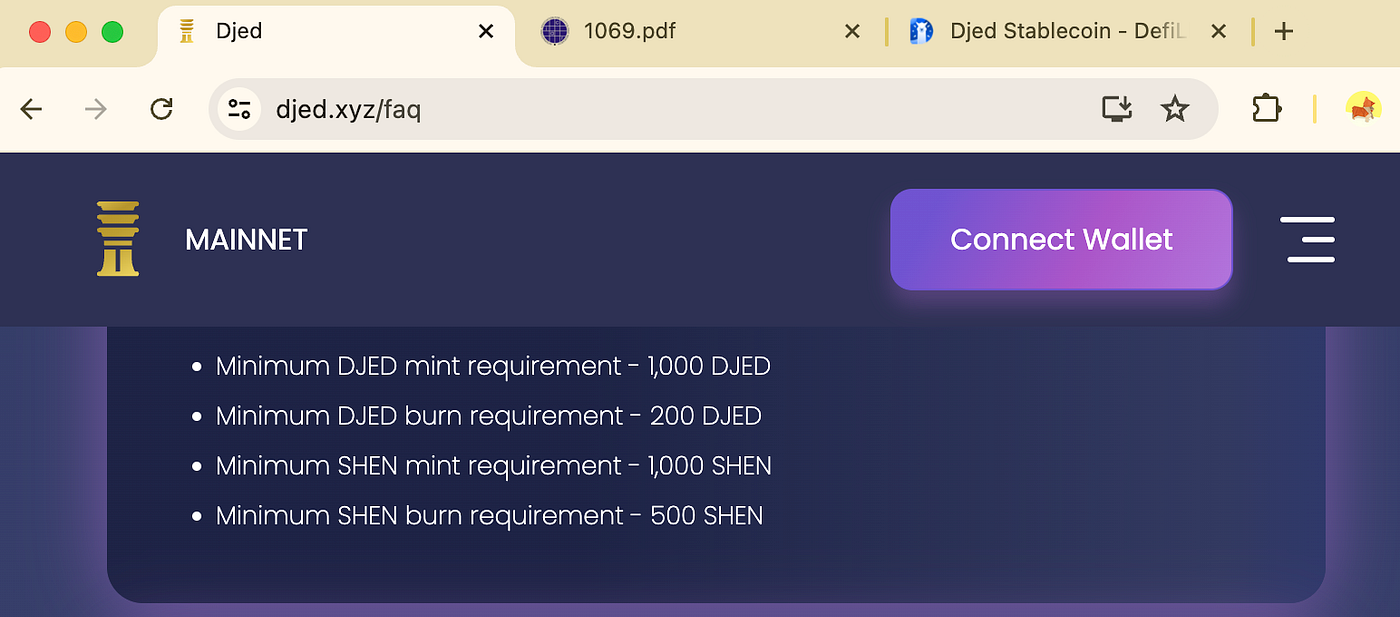Click the install app icon in address bar
This screenshot has width=1400, height=617.
[1117, 109]
